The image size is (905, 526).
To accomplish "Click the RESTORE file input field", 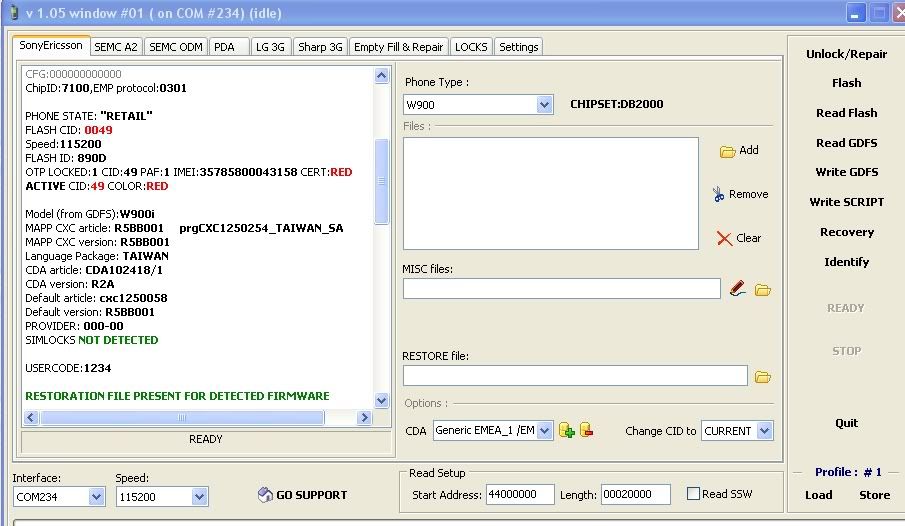I will point(575,376).
